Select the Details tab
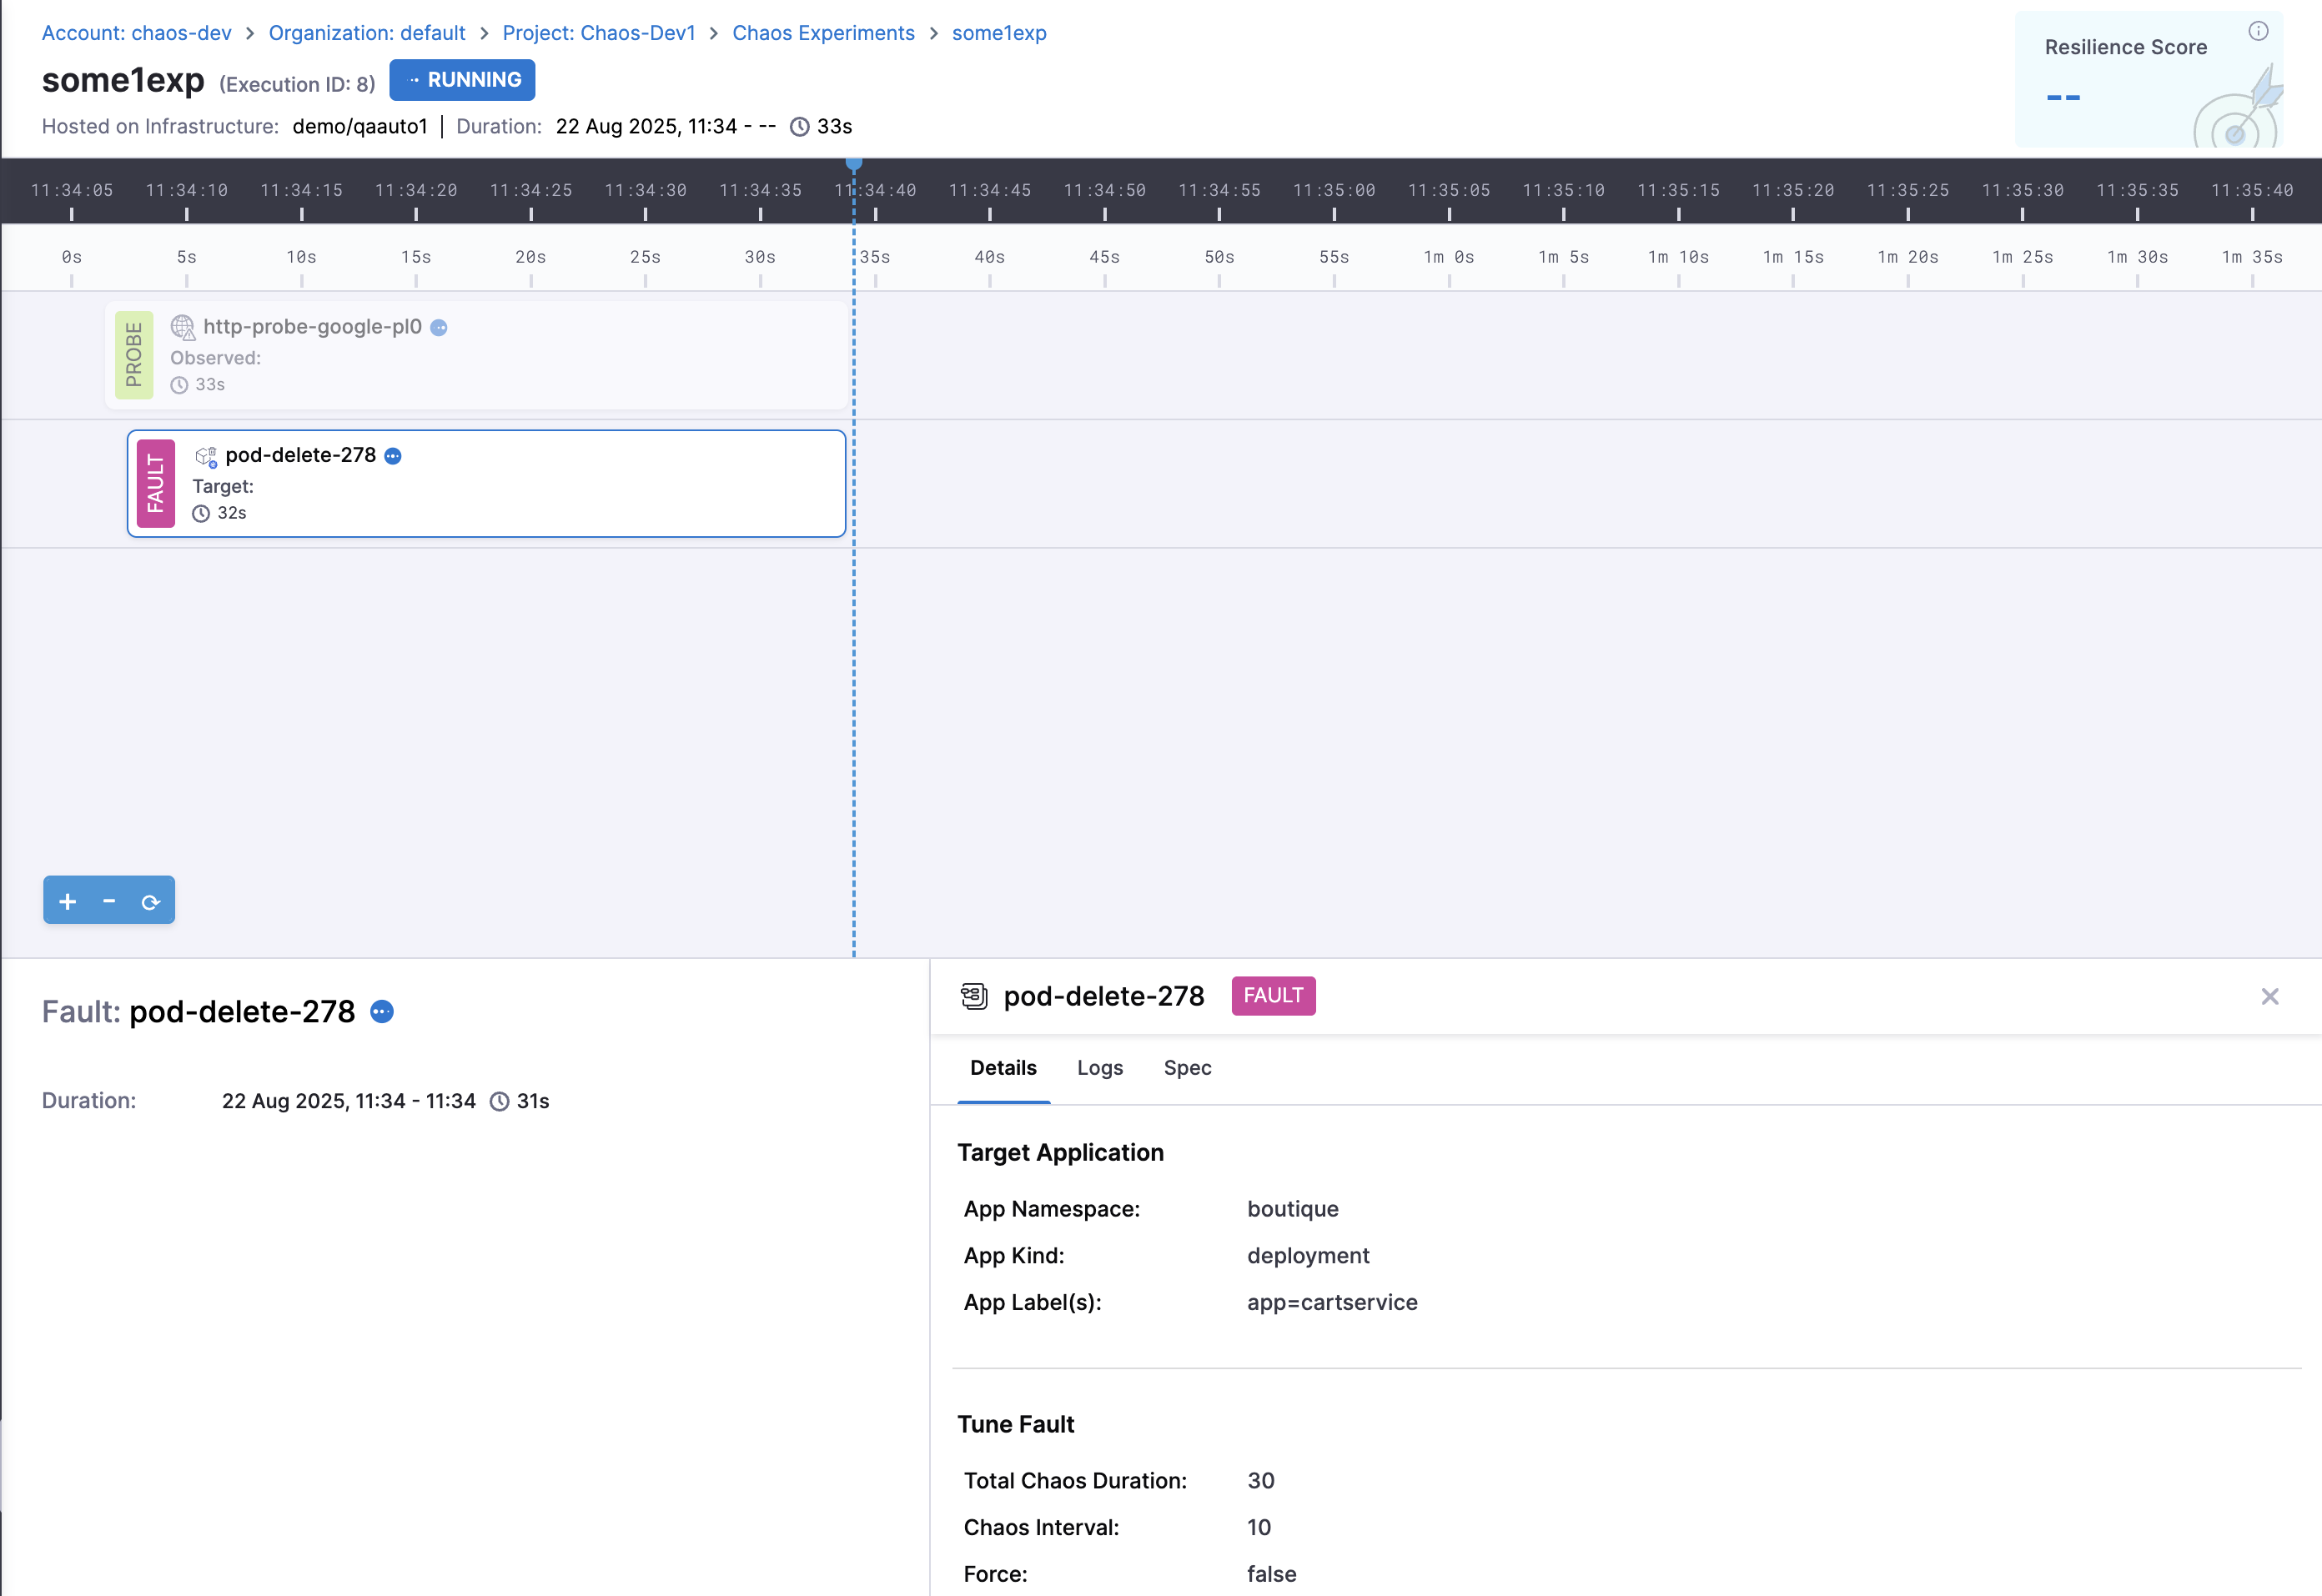Screen dimensions: 2322x1596 1003,1068
